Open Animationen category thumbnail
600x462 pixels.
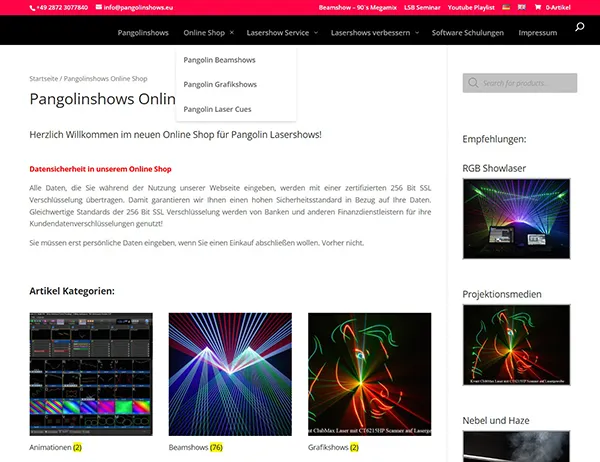[91, 374]
